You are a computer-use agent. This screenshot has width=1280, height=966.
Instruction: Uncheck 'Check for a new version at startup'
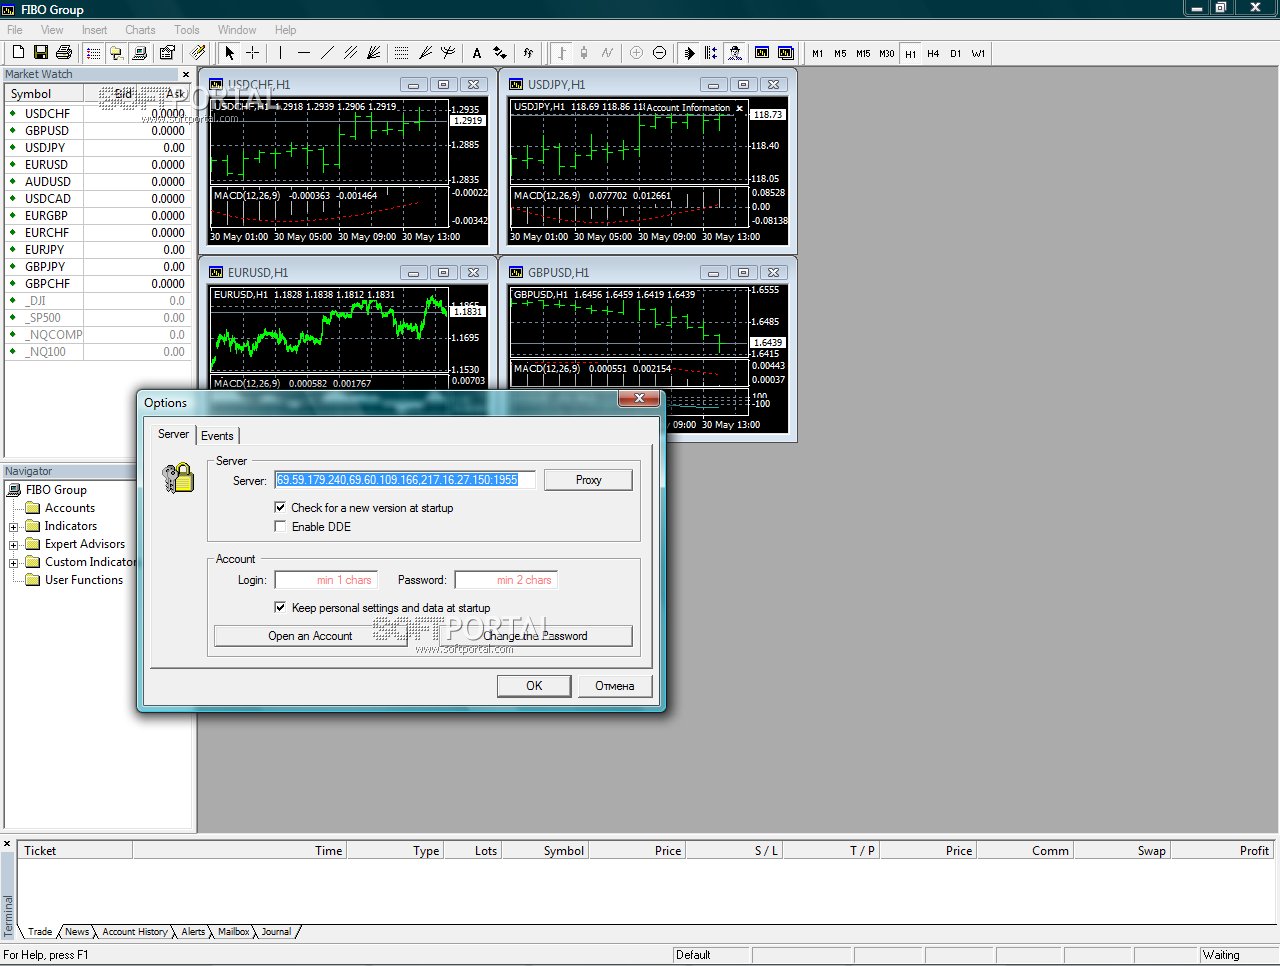point(280,508)
